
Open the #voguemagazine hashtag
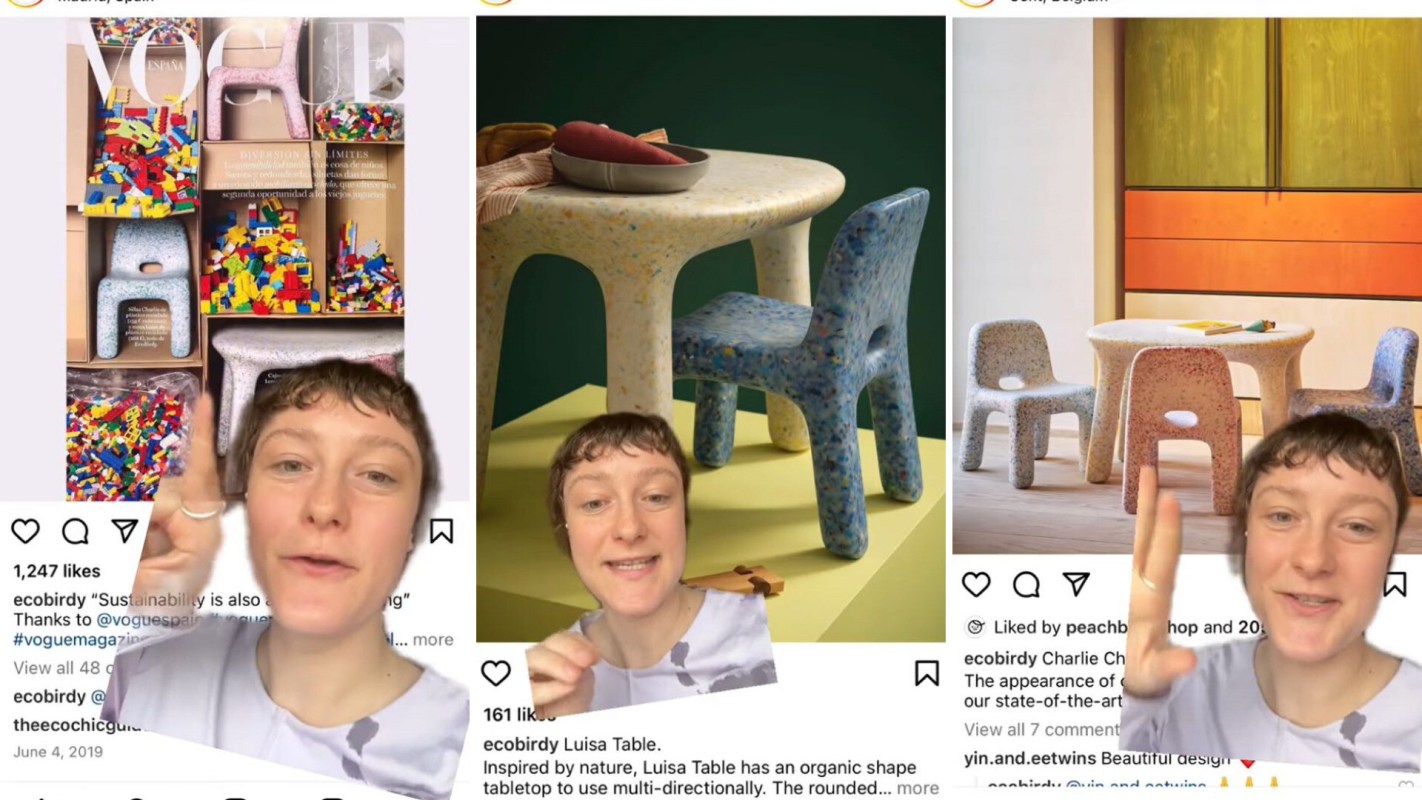(x=70, y=640)
